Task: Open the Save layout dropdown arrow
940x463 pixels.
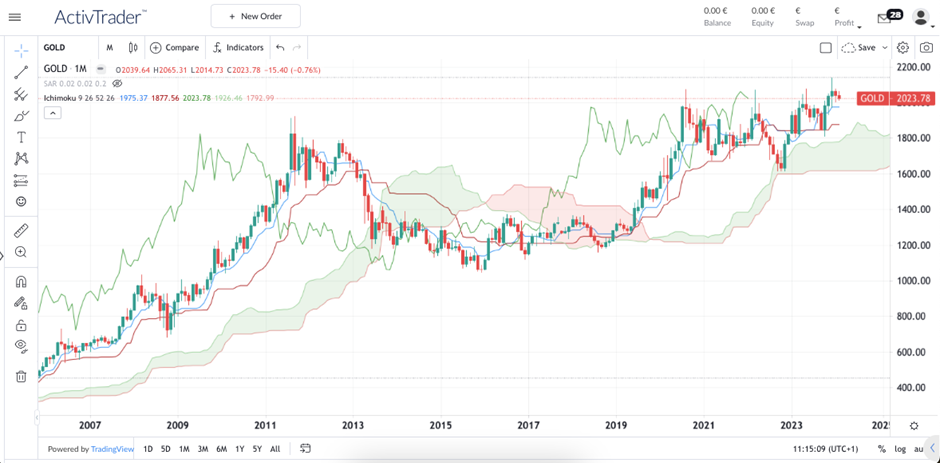Action: click(x=885, y=47)
